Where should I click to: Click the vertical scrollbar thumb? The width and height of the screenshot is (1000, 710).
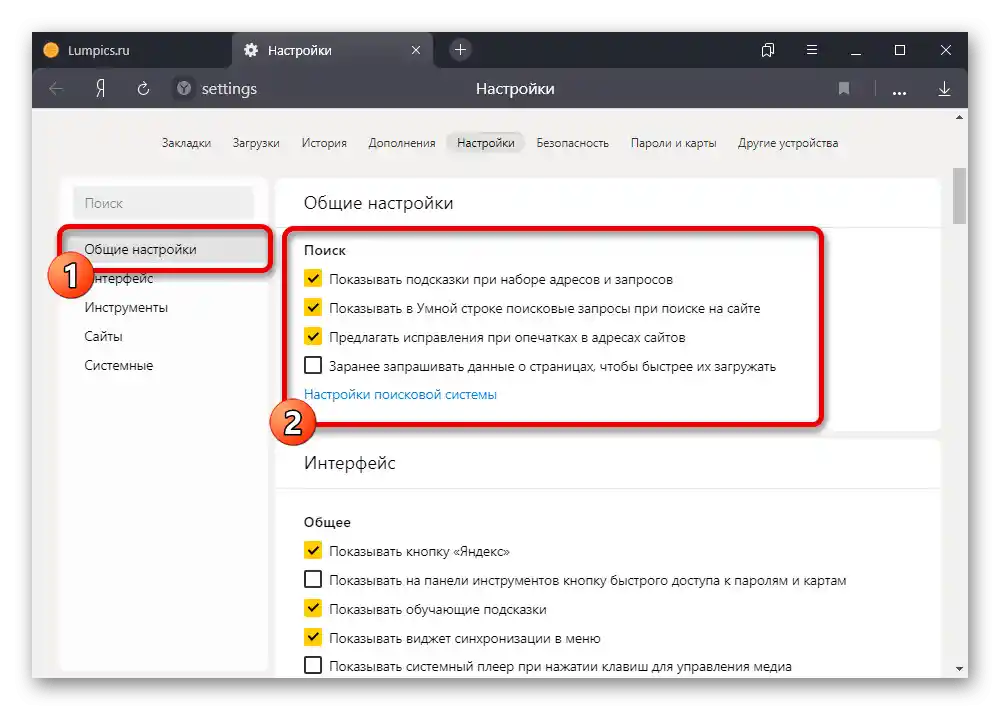coord(959,196)
